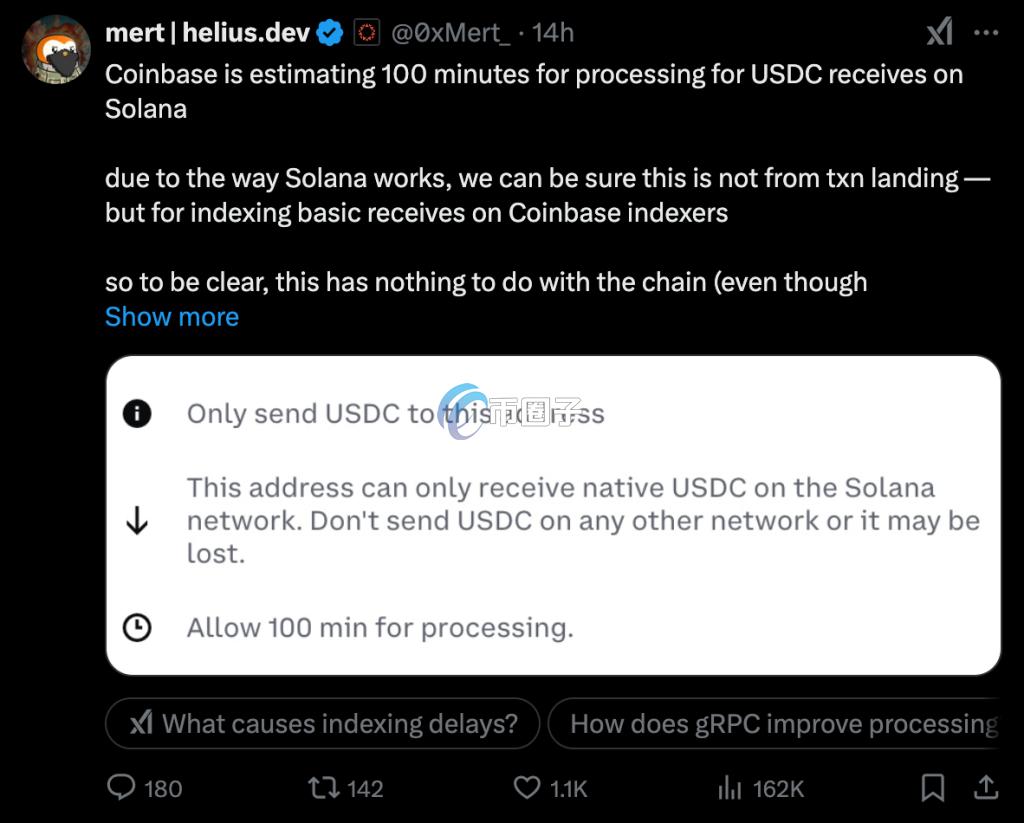Click the mert | helius.dev display name

tap(208, 33)
